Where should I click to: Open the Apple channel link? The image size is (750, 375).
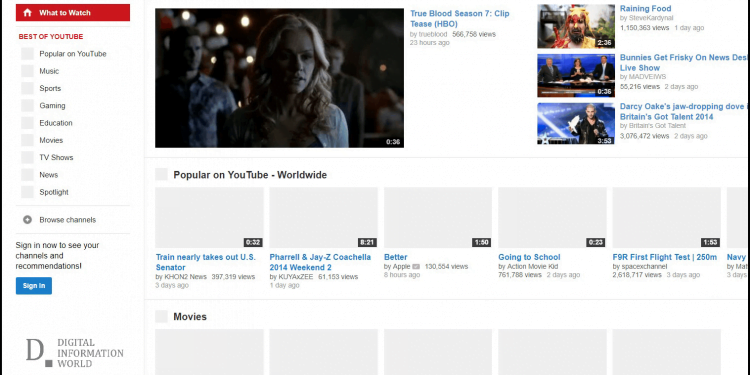click(401, 266)
